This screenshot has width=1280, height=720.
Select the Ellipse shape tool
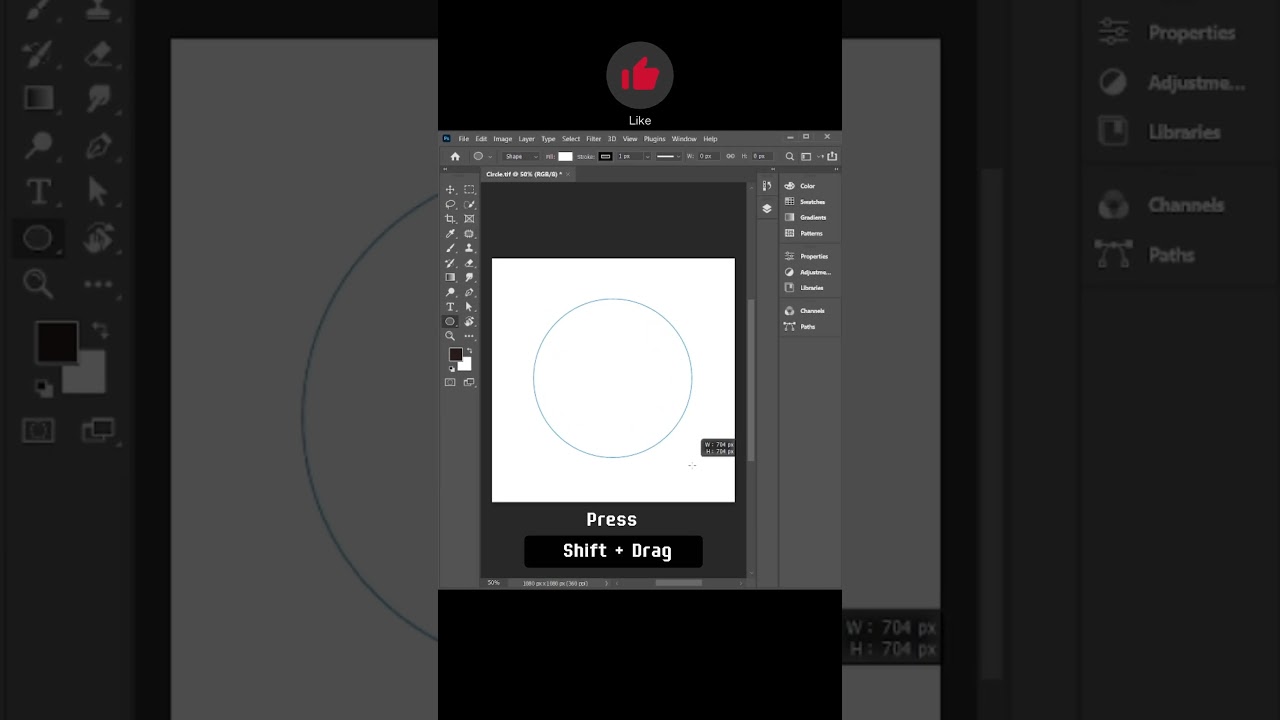[450, 321]
